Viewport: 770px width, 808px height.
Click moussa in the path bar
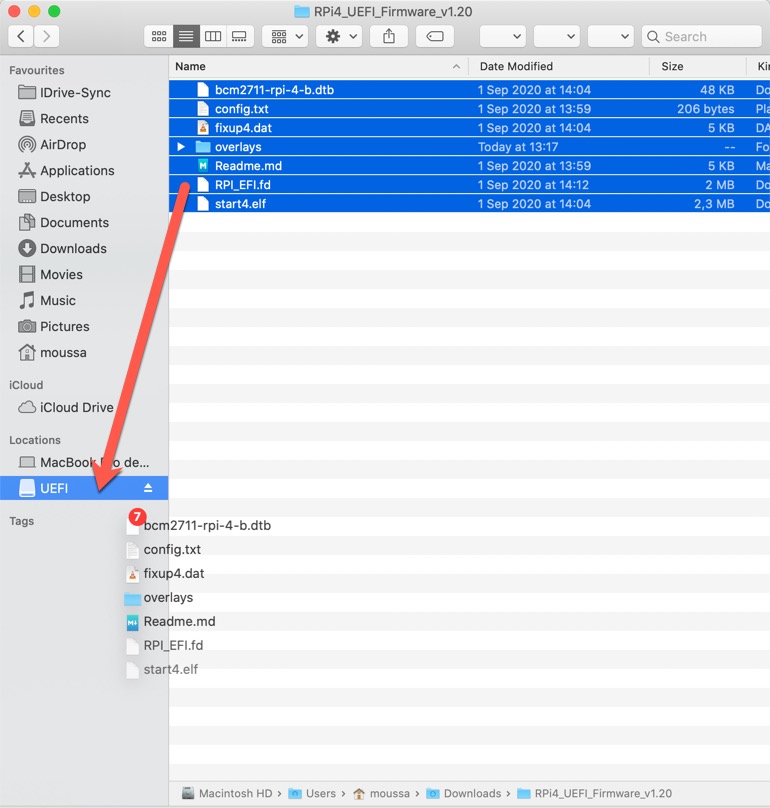coord(381,793)
